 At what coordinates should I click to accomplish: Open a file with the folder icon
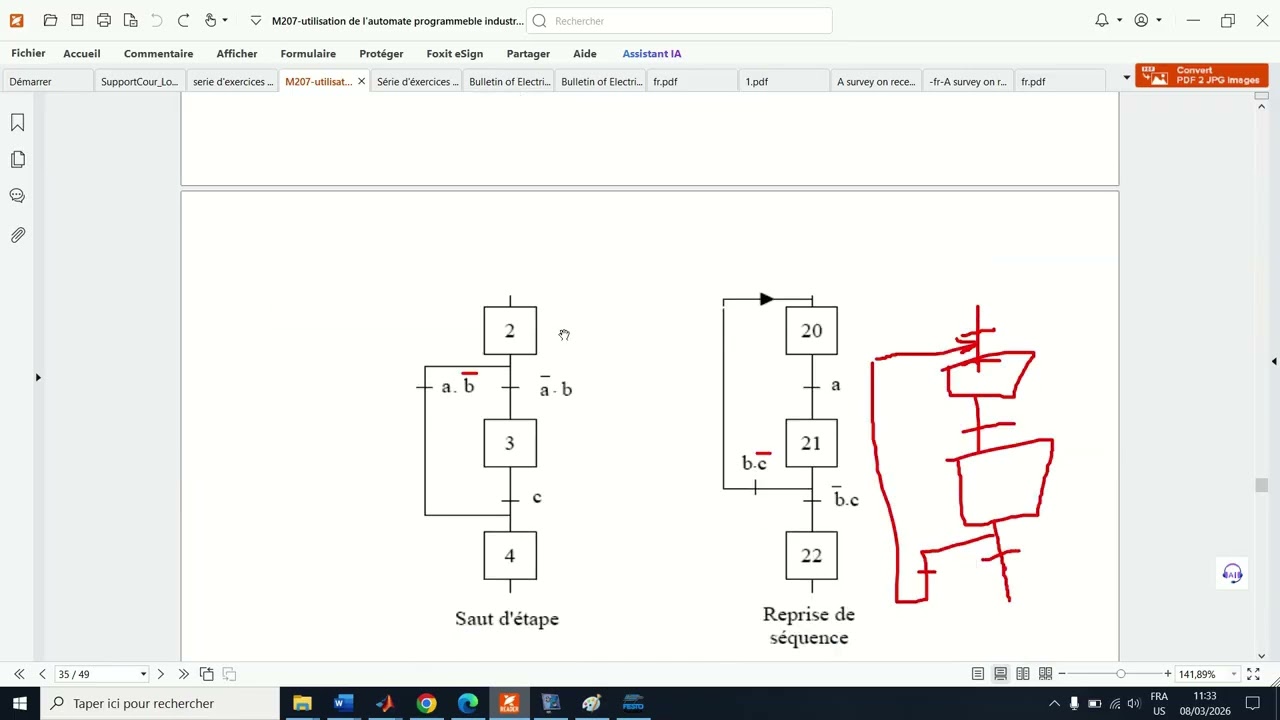50,20
